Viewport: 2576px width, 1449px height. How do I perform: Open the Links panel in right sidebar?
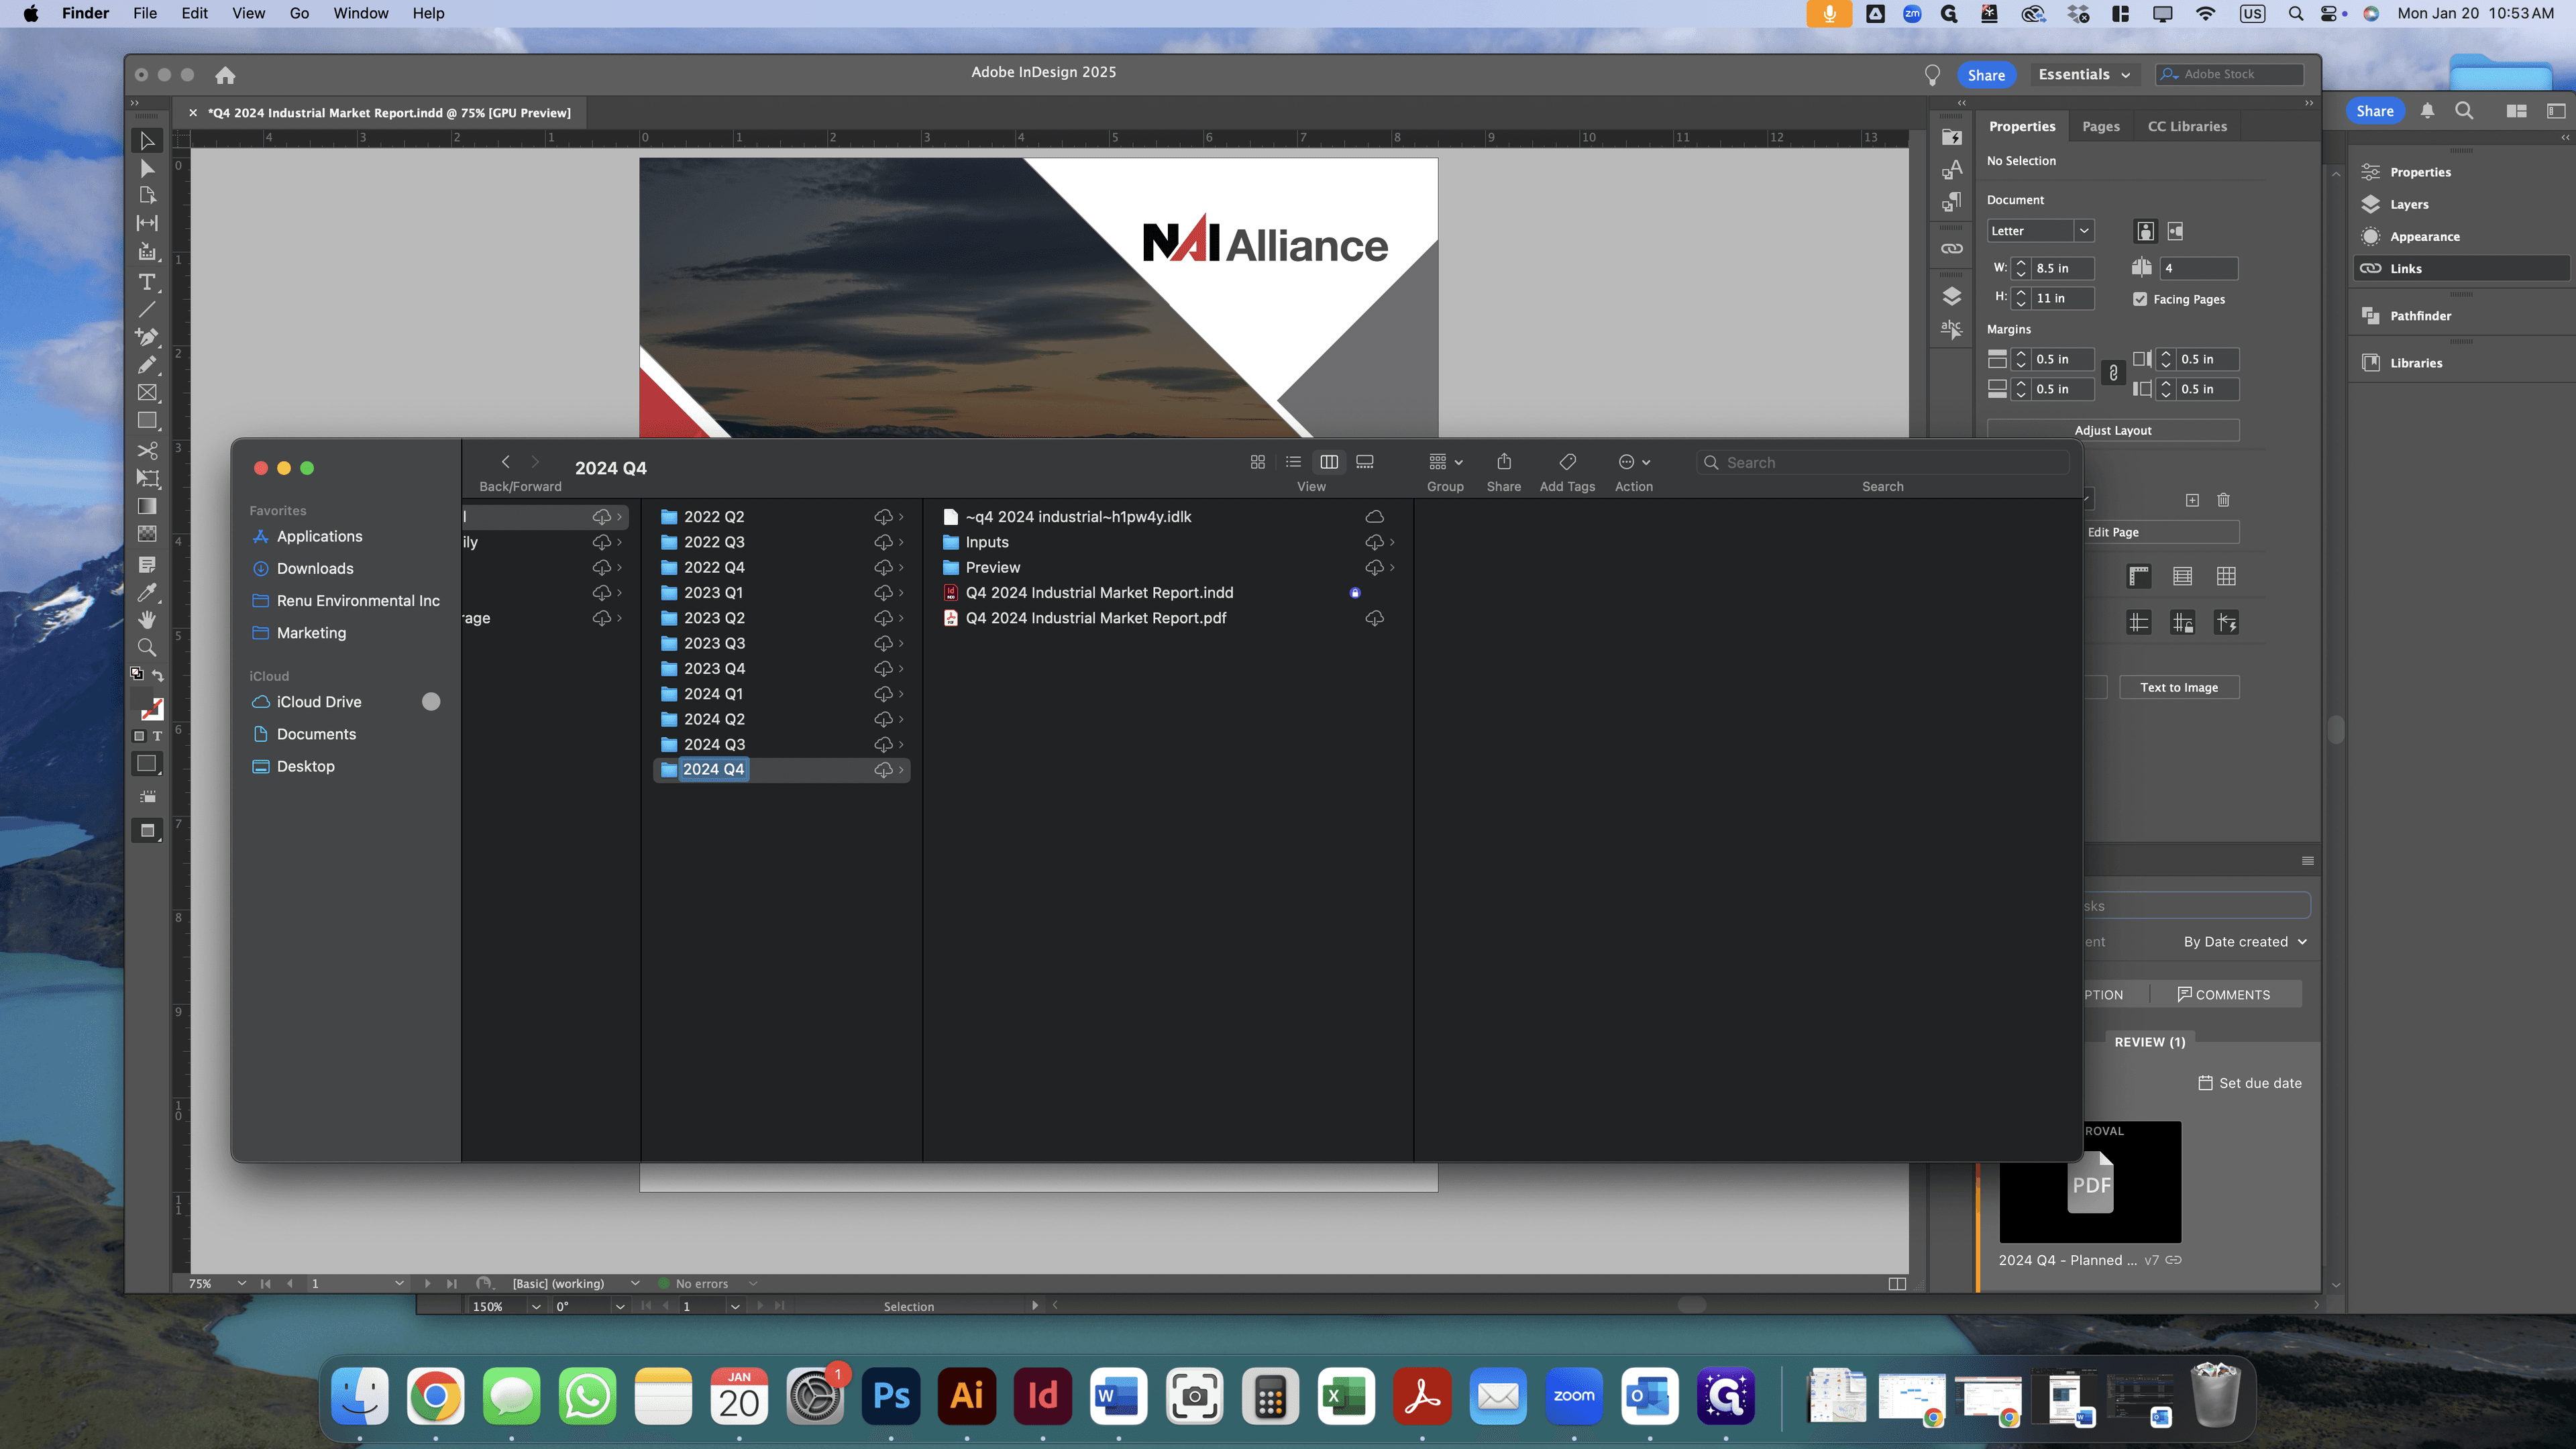[x=2462, y=268]
